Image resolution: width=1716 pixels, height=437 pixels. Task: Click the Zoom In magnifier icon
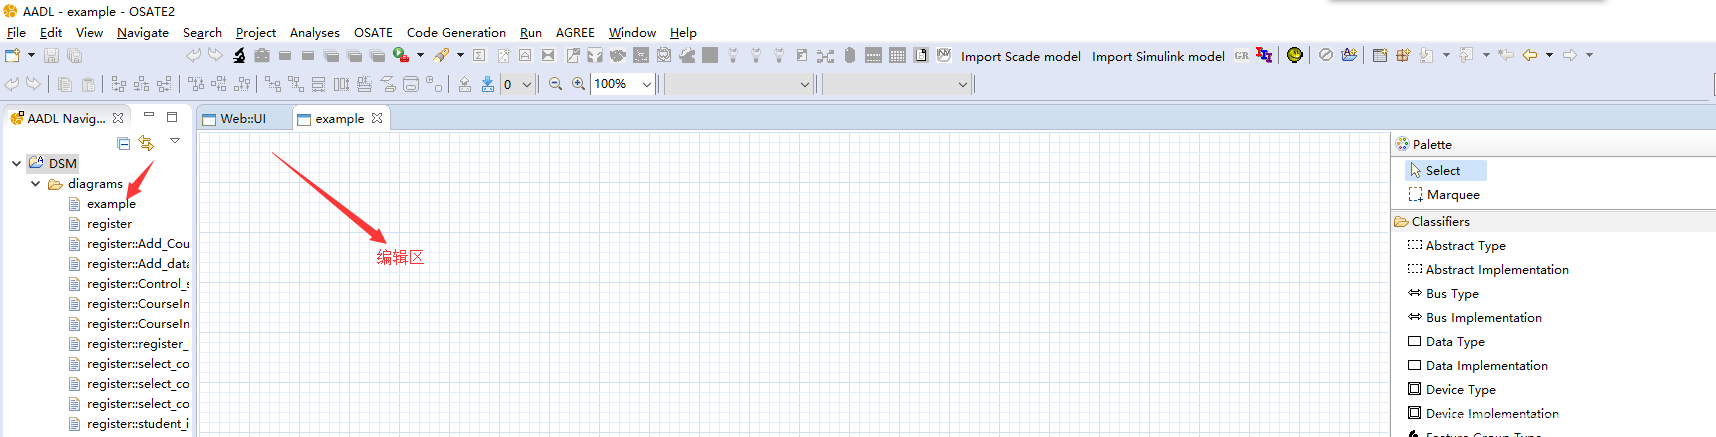[578, 84]
